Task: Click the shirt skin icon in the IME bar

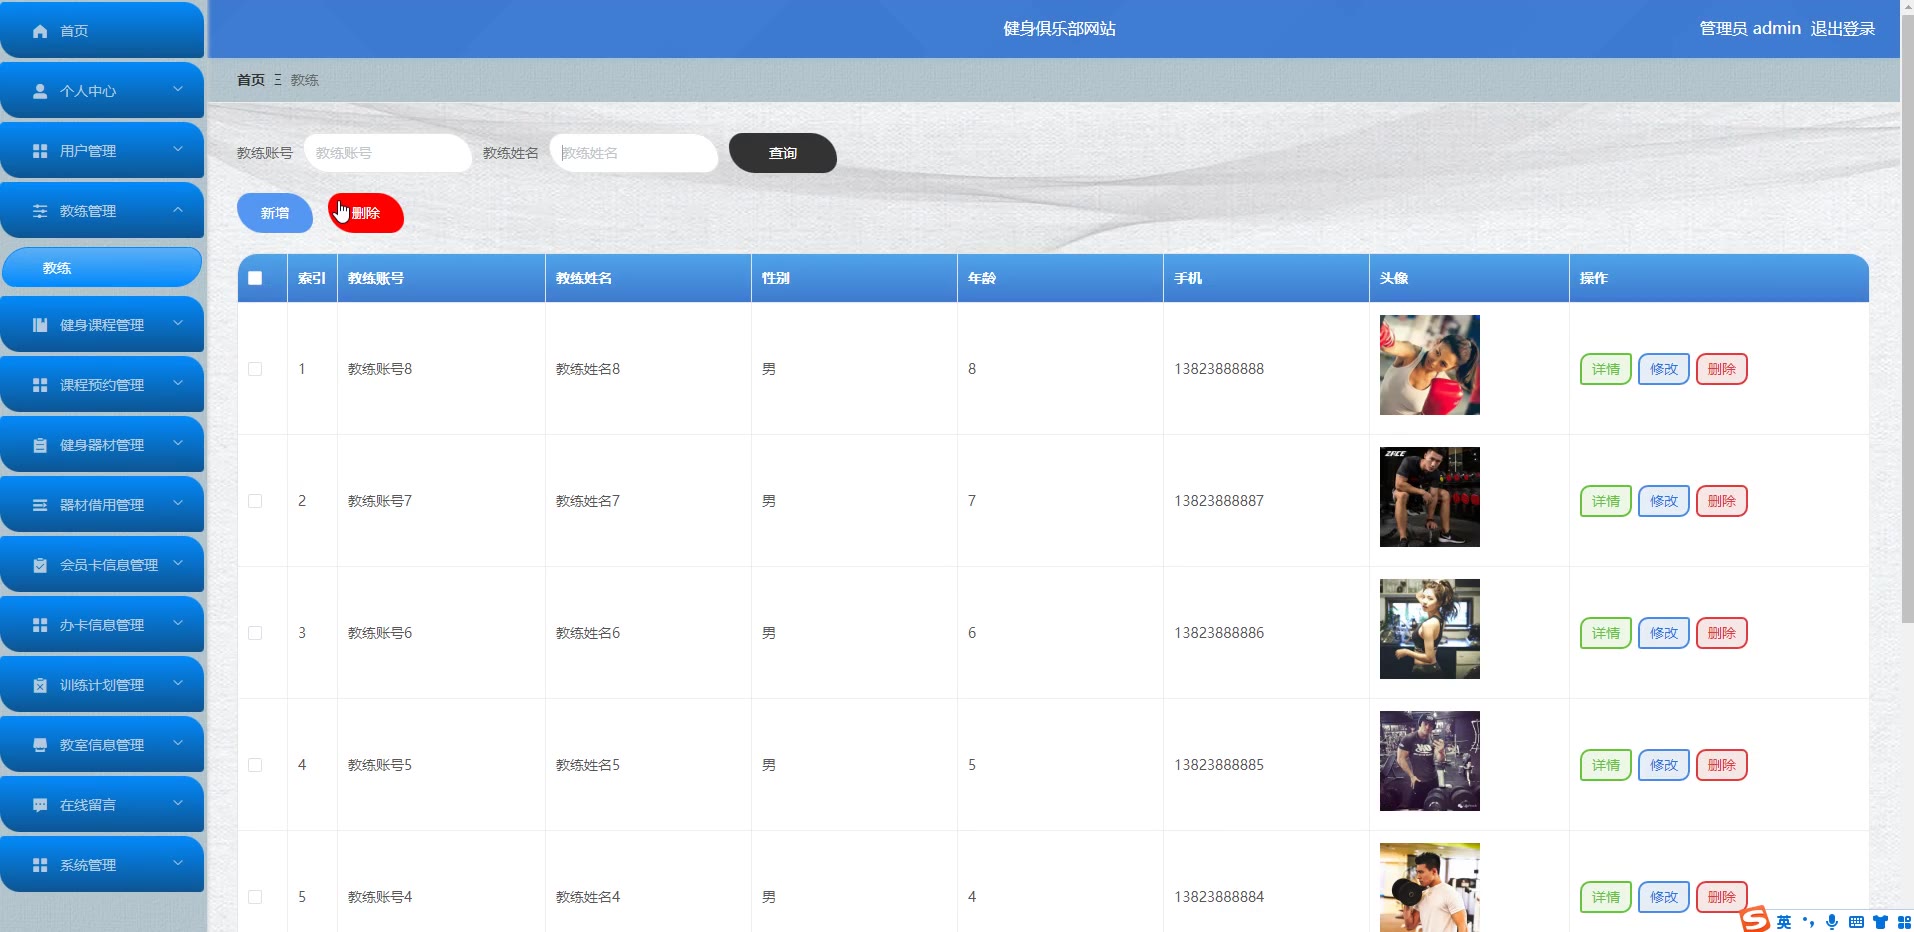Action: pyautogui.click(x=1880, y=922)
